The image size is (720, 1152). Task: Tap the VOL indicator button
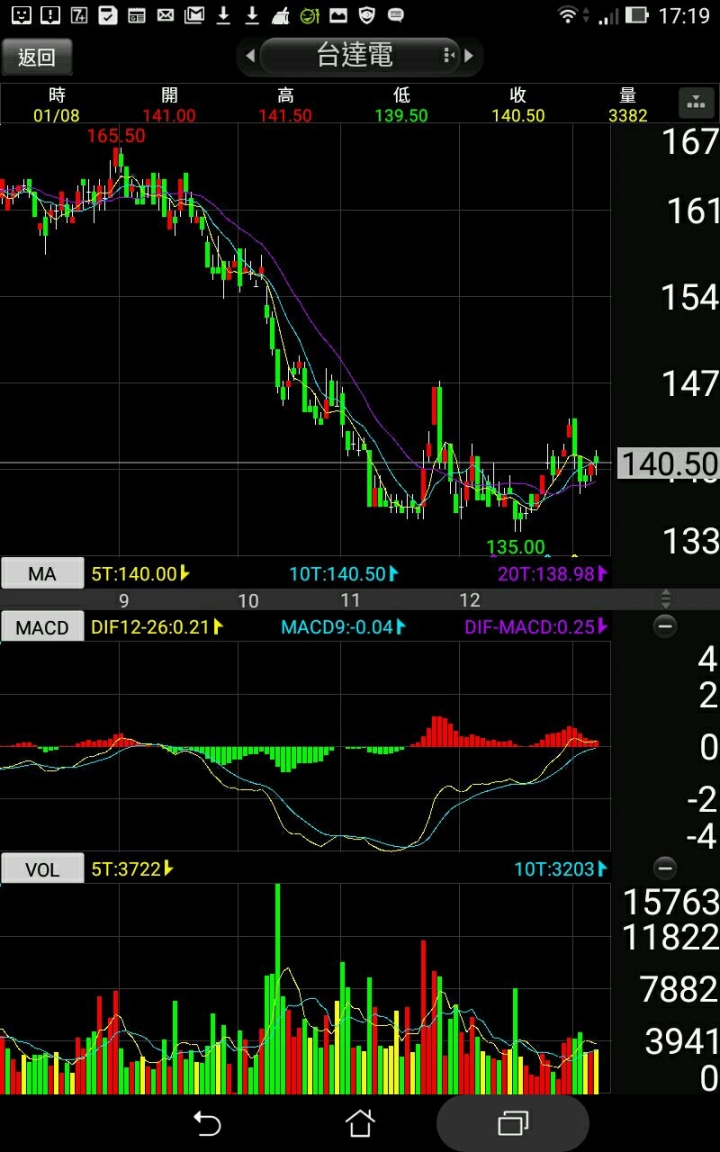[42, 870]
